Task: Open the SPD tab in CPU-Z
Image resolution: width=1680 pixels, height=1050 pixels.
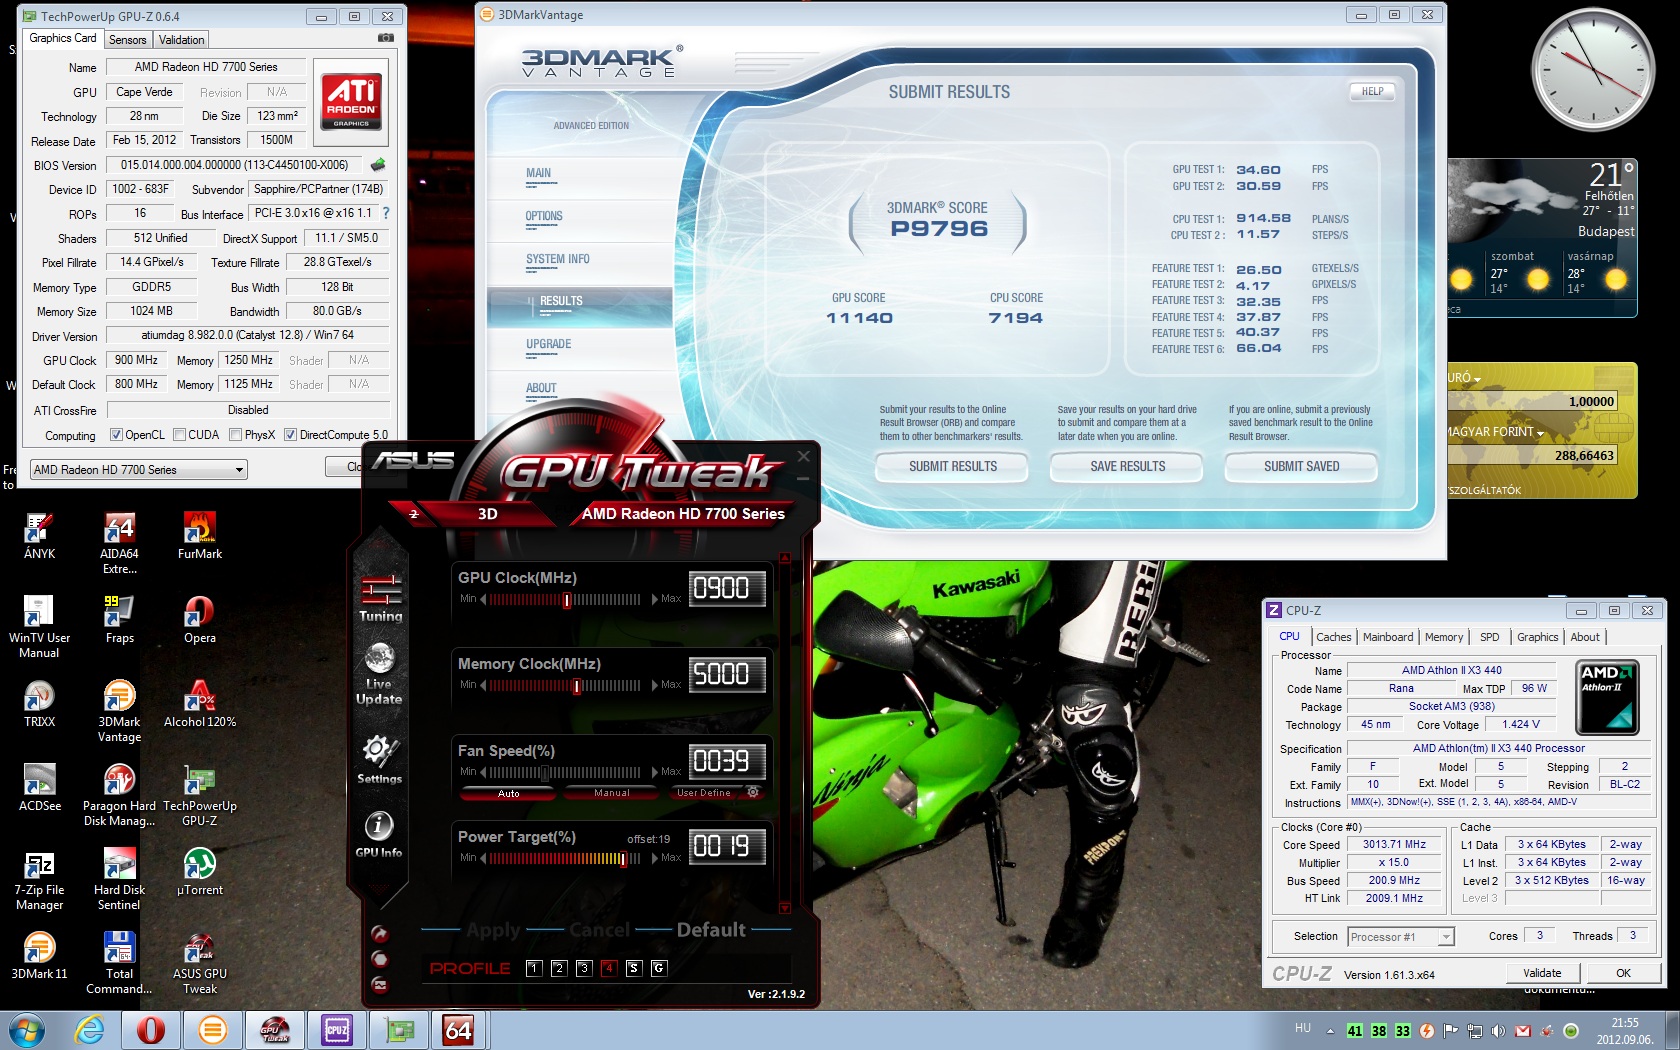Action: (1490, 637)
